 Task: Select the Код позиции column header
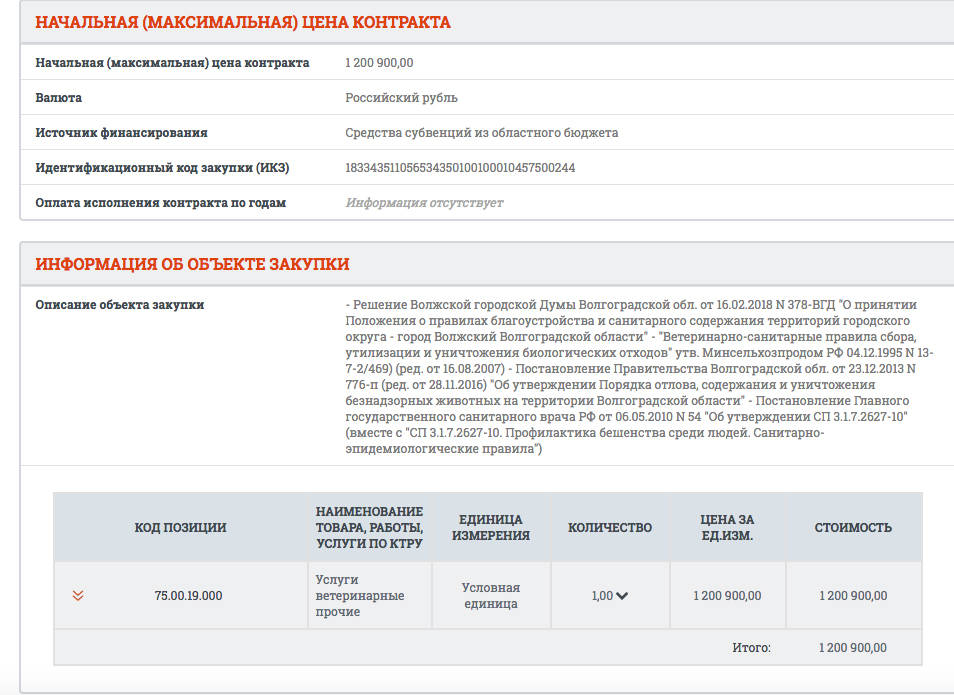point(180,528)
